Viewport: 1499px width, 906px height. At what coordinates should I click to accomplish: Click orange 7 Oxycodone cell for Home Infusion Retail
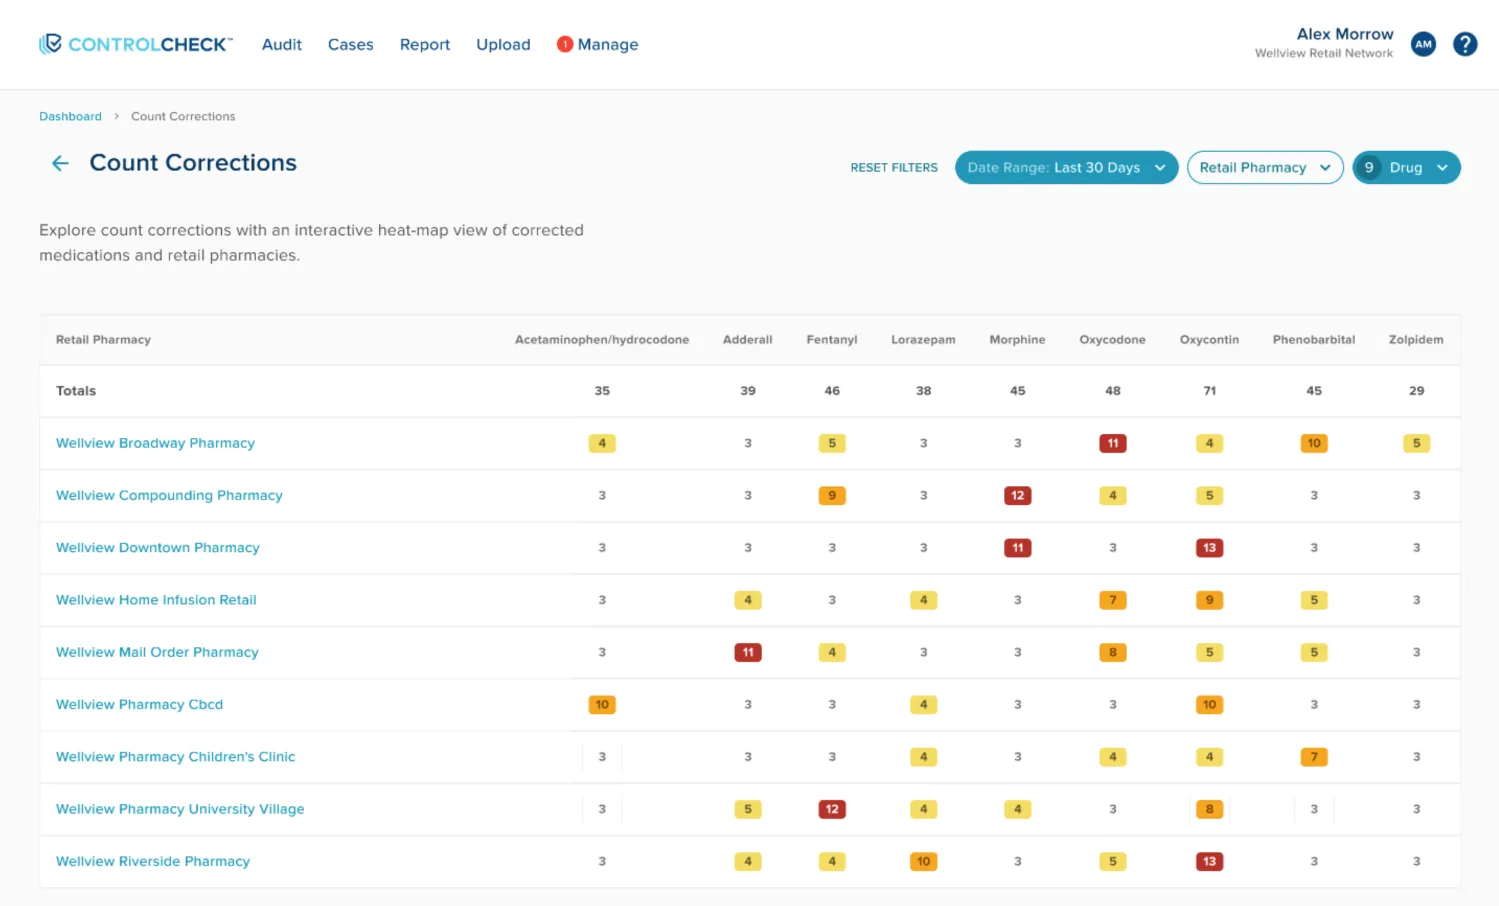coord(1113,600)
